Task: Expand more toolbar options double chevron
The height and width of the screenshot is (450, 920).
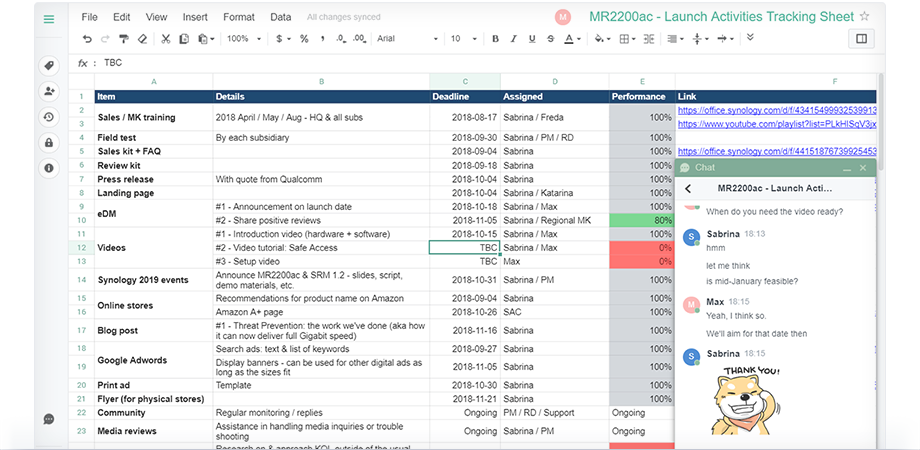Action: coord(750,38)
